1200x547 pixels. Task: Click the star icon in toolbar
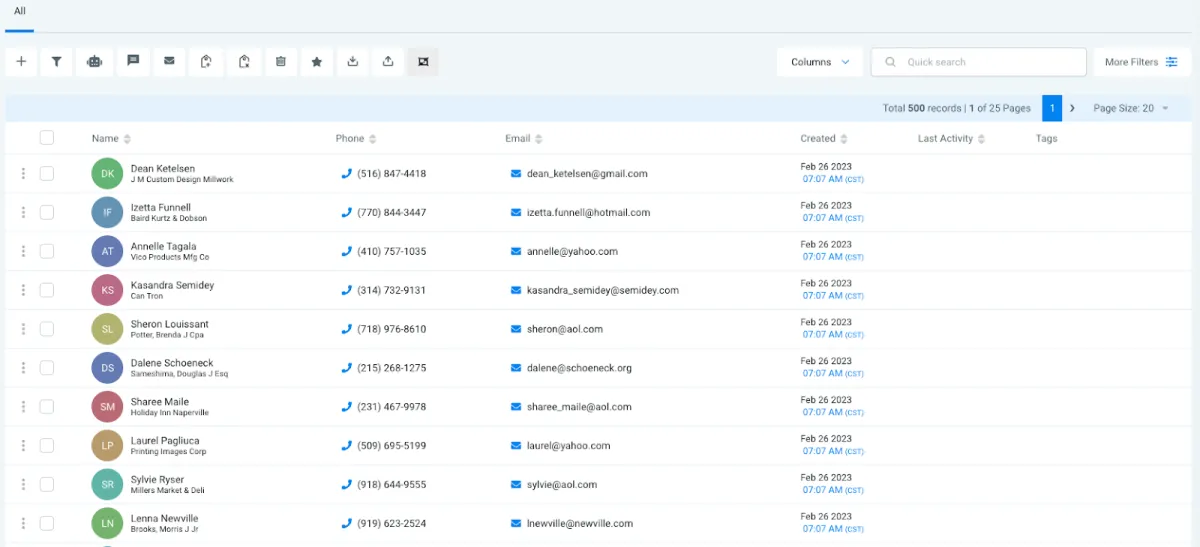click(317, 62)
